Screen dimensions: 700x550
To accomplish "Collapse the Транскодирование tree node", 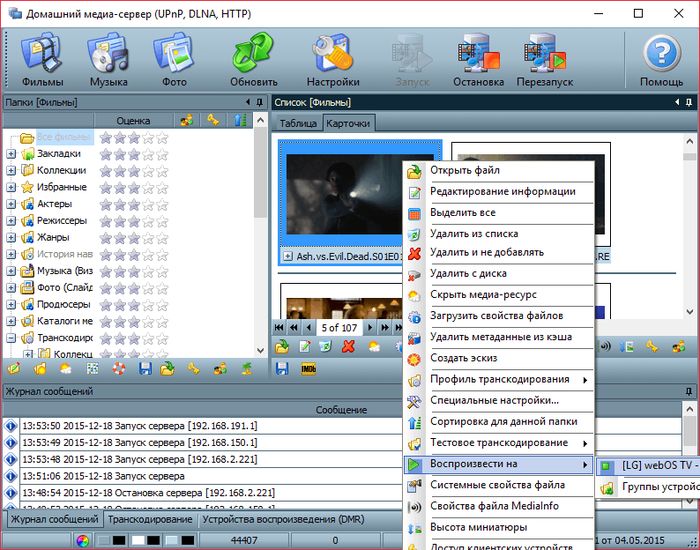I will point(11,338).
